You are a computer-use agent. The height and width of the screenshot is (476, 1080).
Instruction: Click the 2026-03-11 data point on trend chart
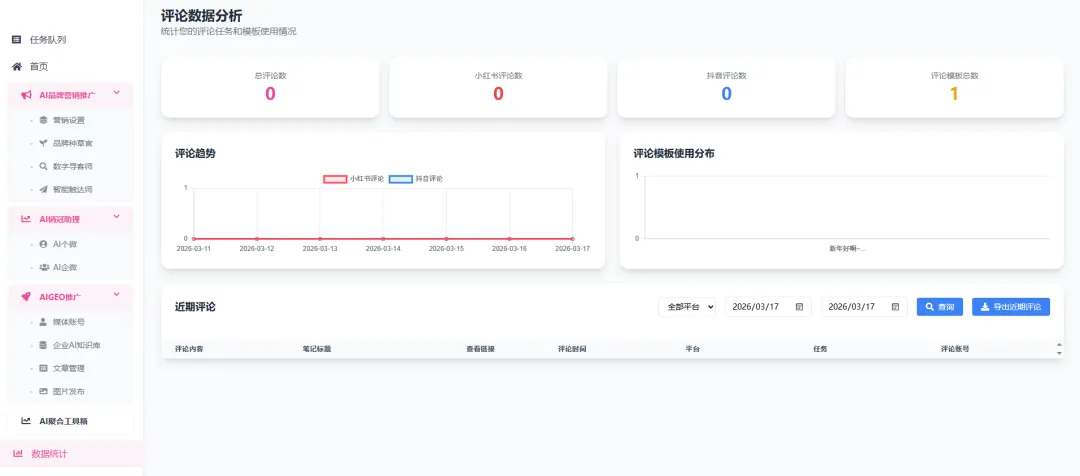(x=194, y=238)
